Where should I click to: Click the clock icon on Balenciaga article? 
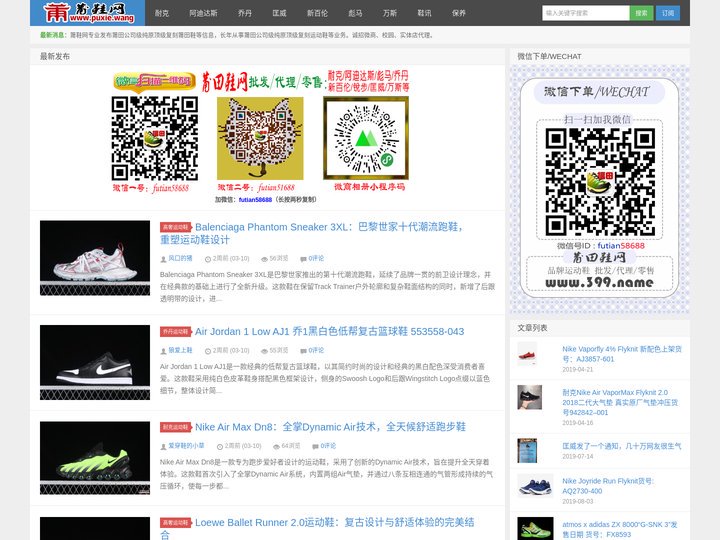(x=208, y=259)
